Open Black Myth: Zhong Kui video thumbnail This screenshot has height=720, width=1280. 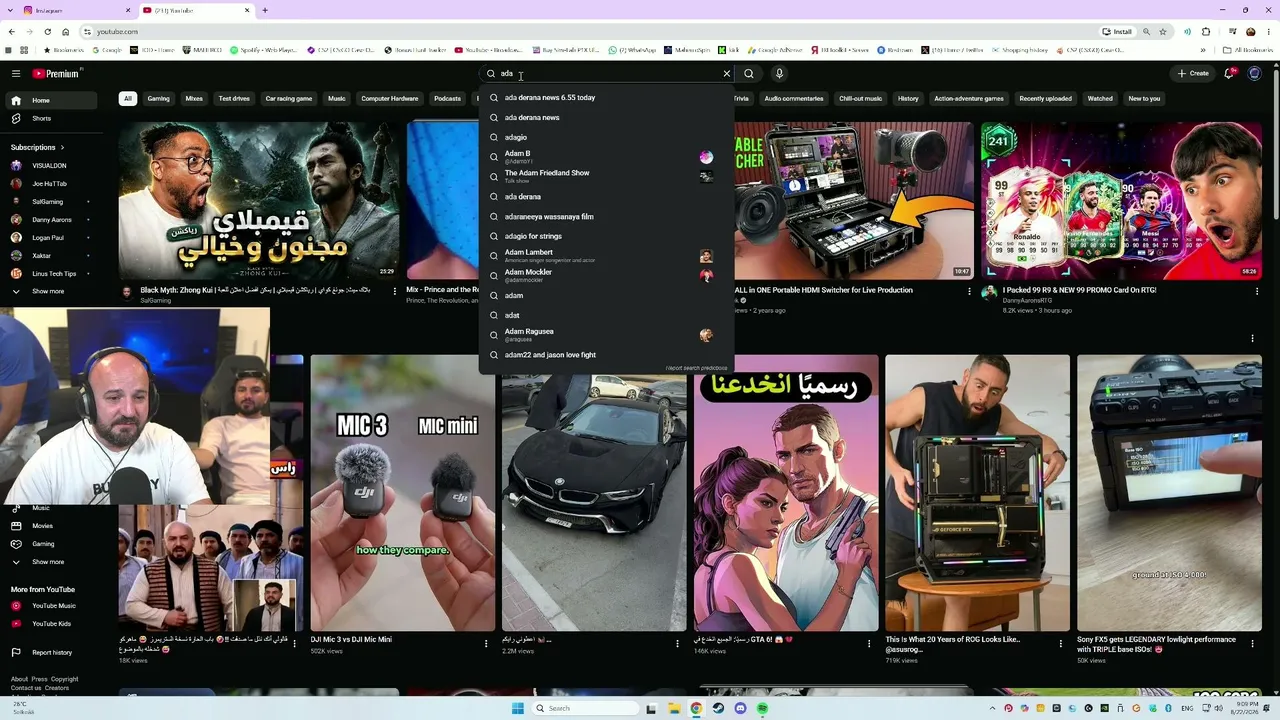click(258, 201)
